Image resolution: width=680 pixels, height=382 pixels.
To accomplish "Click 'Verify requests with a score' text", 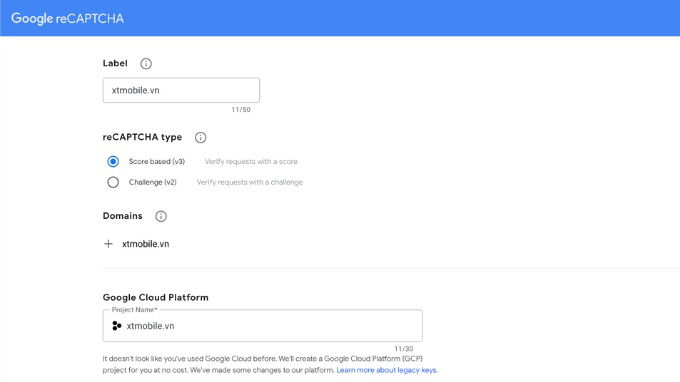I will click(x=251, y=161).
